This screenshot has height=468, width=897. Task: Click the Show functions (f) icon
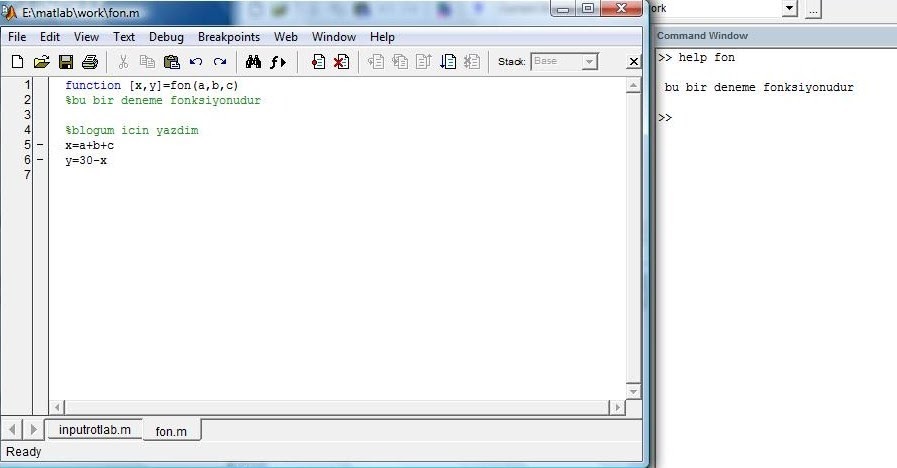pos(278,62)
